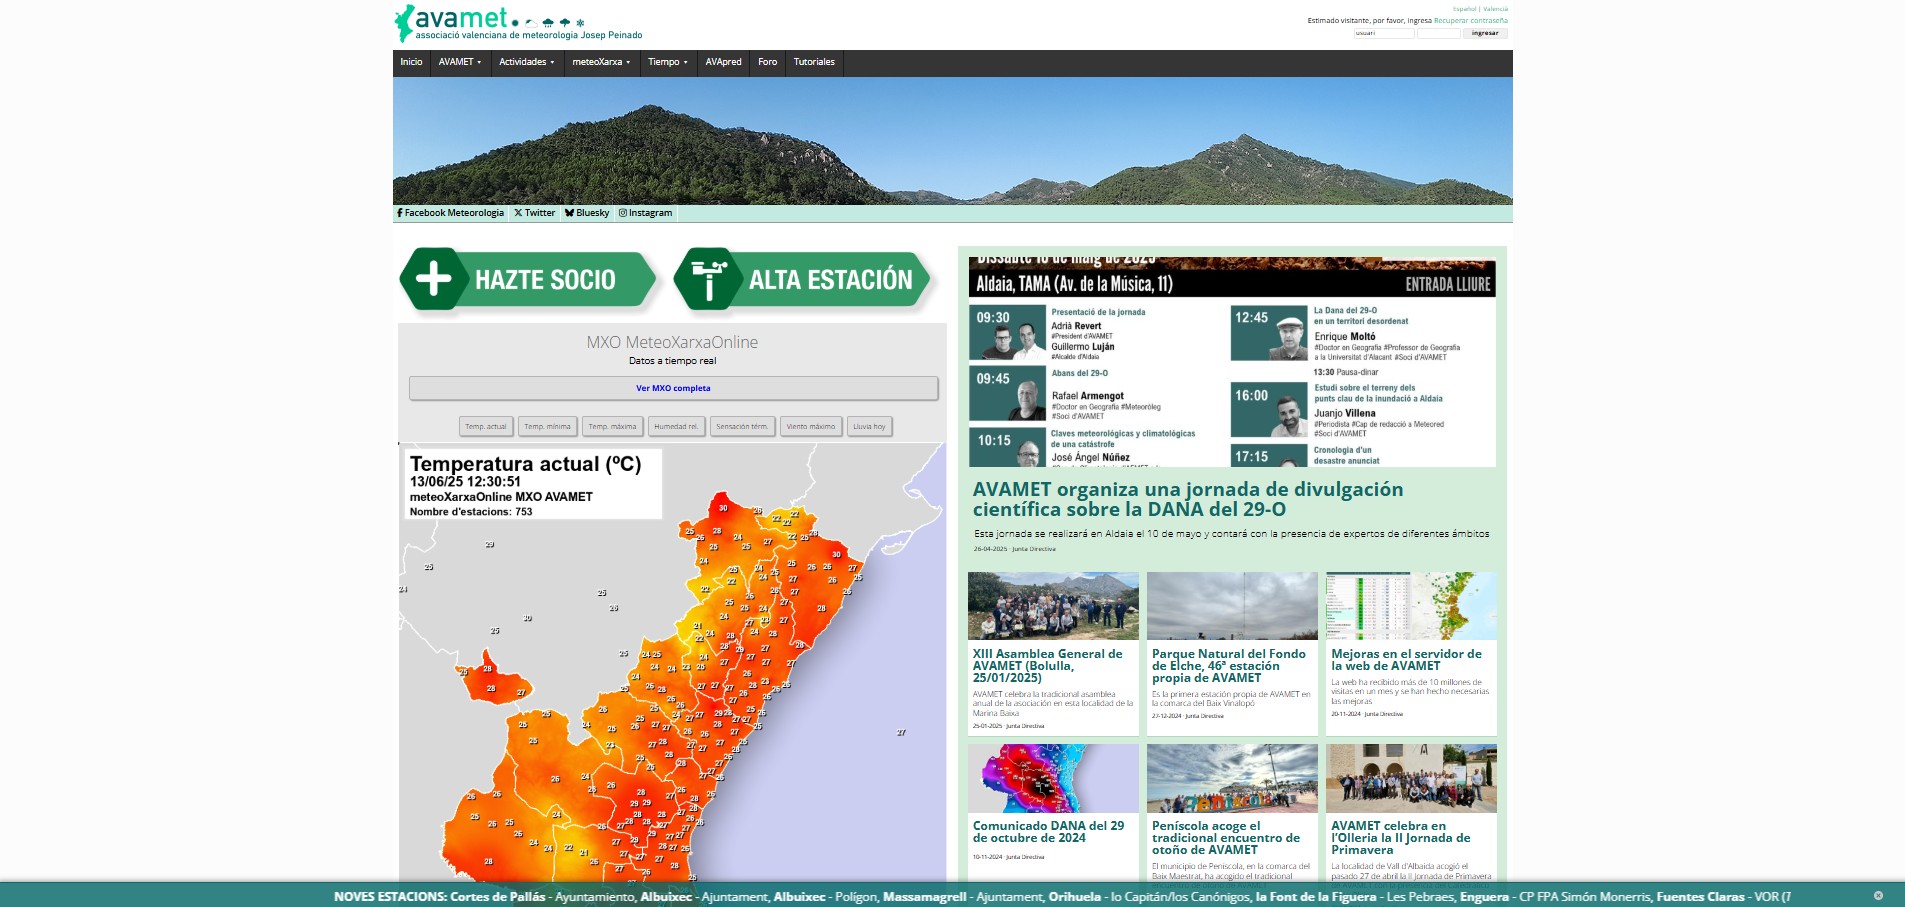Open the Instagram social link
The width and height of the screenshot is (1905, 907).
tap(645, 213)
